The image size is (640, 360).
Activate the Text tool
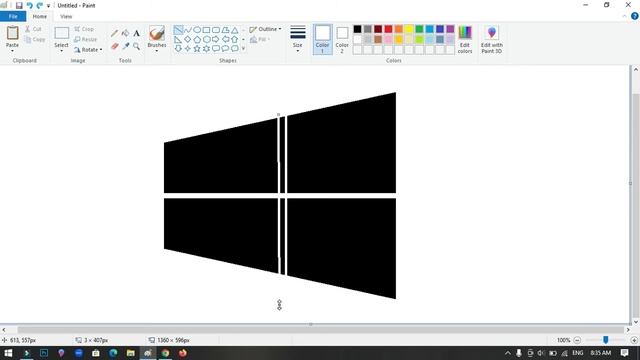click(x=136, y=33)
